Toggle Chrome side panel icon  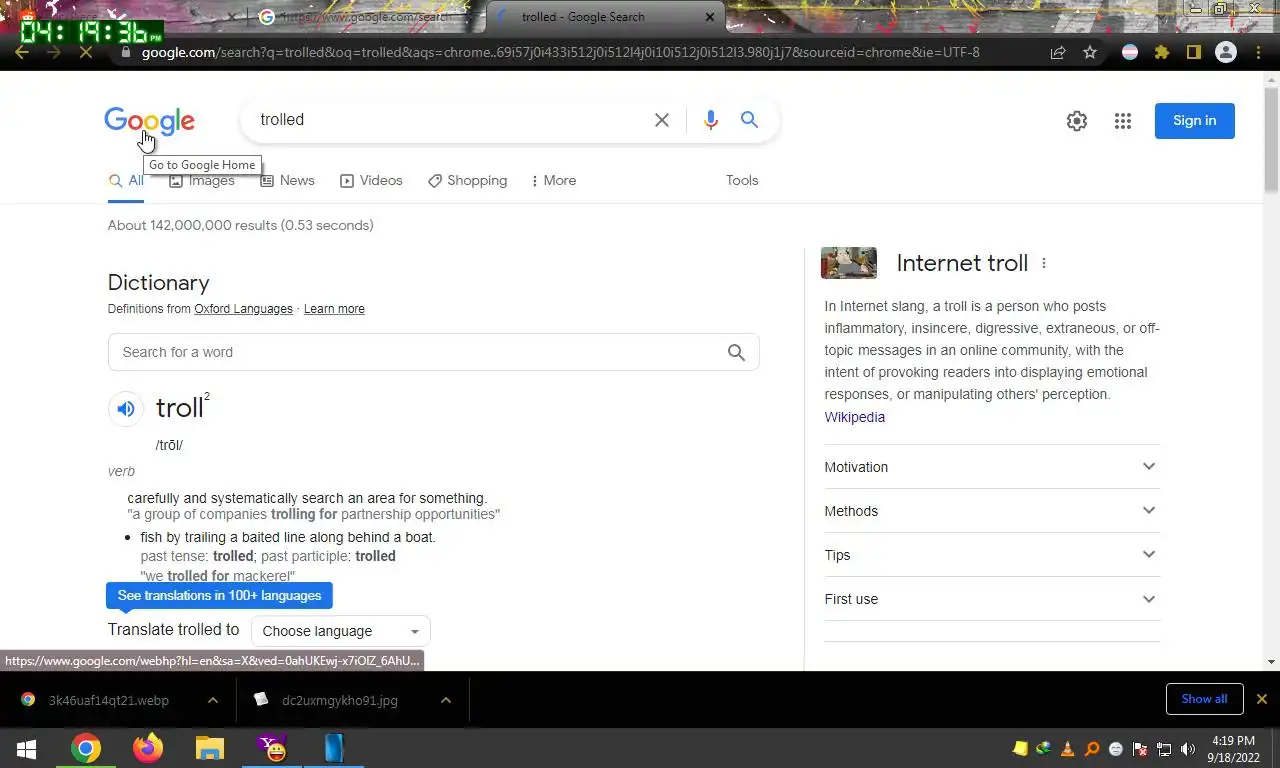pyautogui.click(x=1194, y=52)
